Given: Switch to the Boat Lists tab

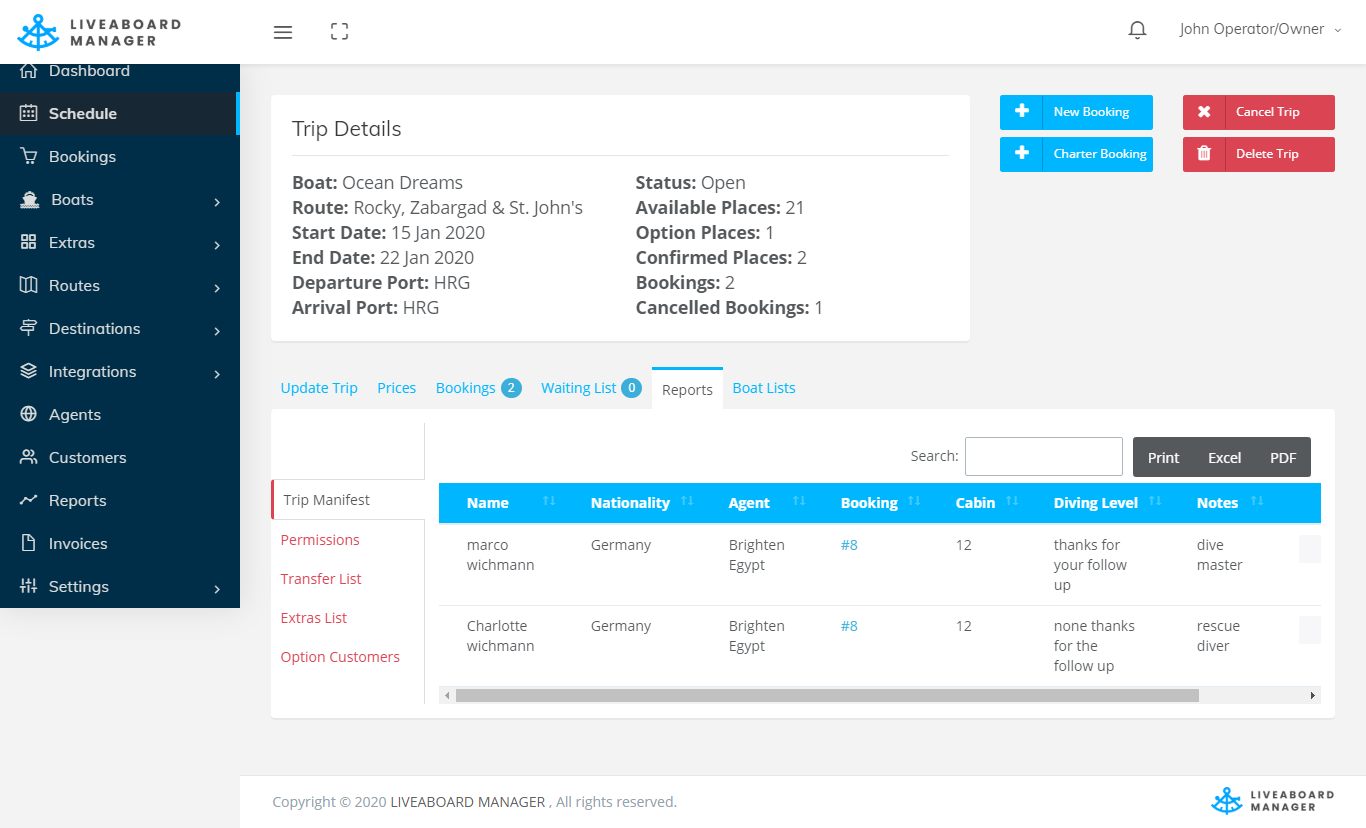Looking at the screenshot, I should click(764, 388).
